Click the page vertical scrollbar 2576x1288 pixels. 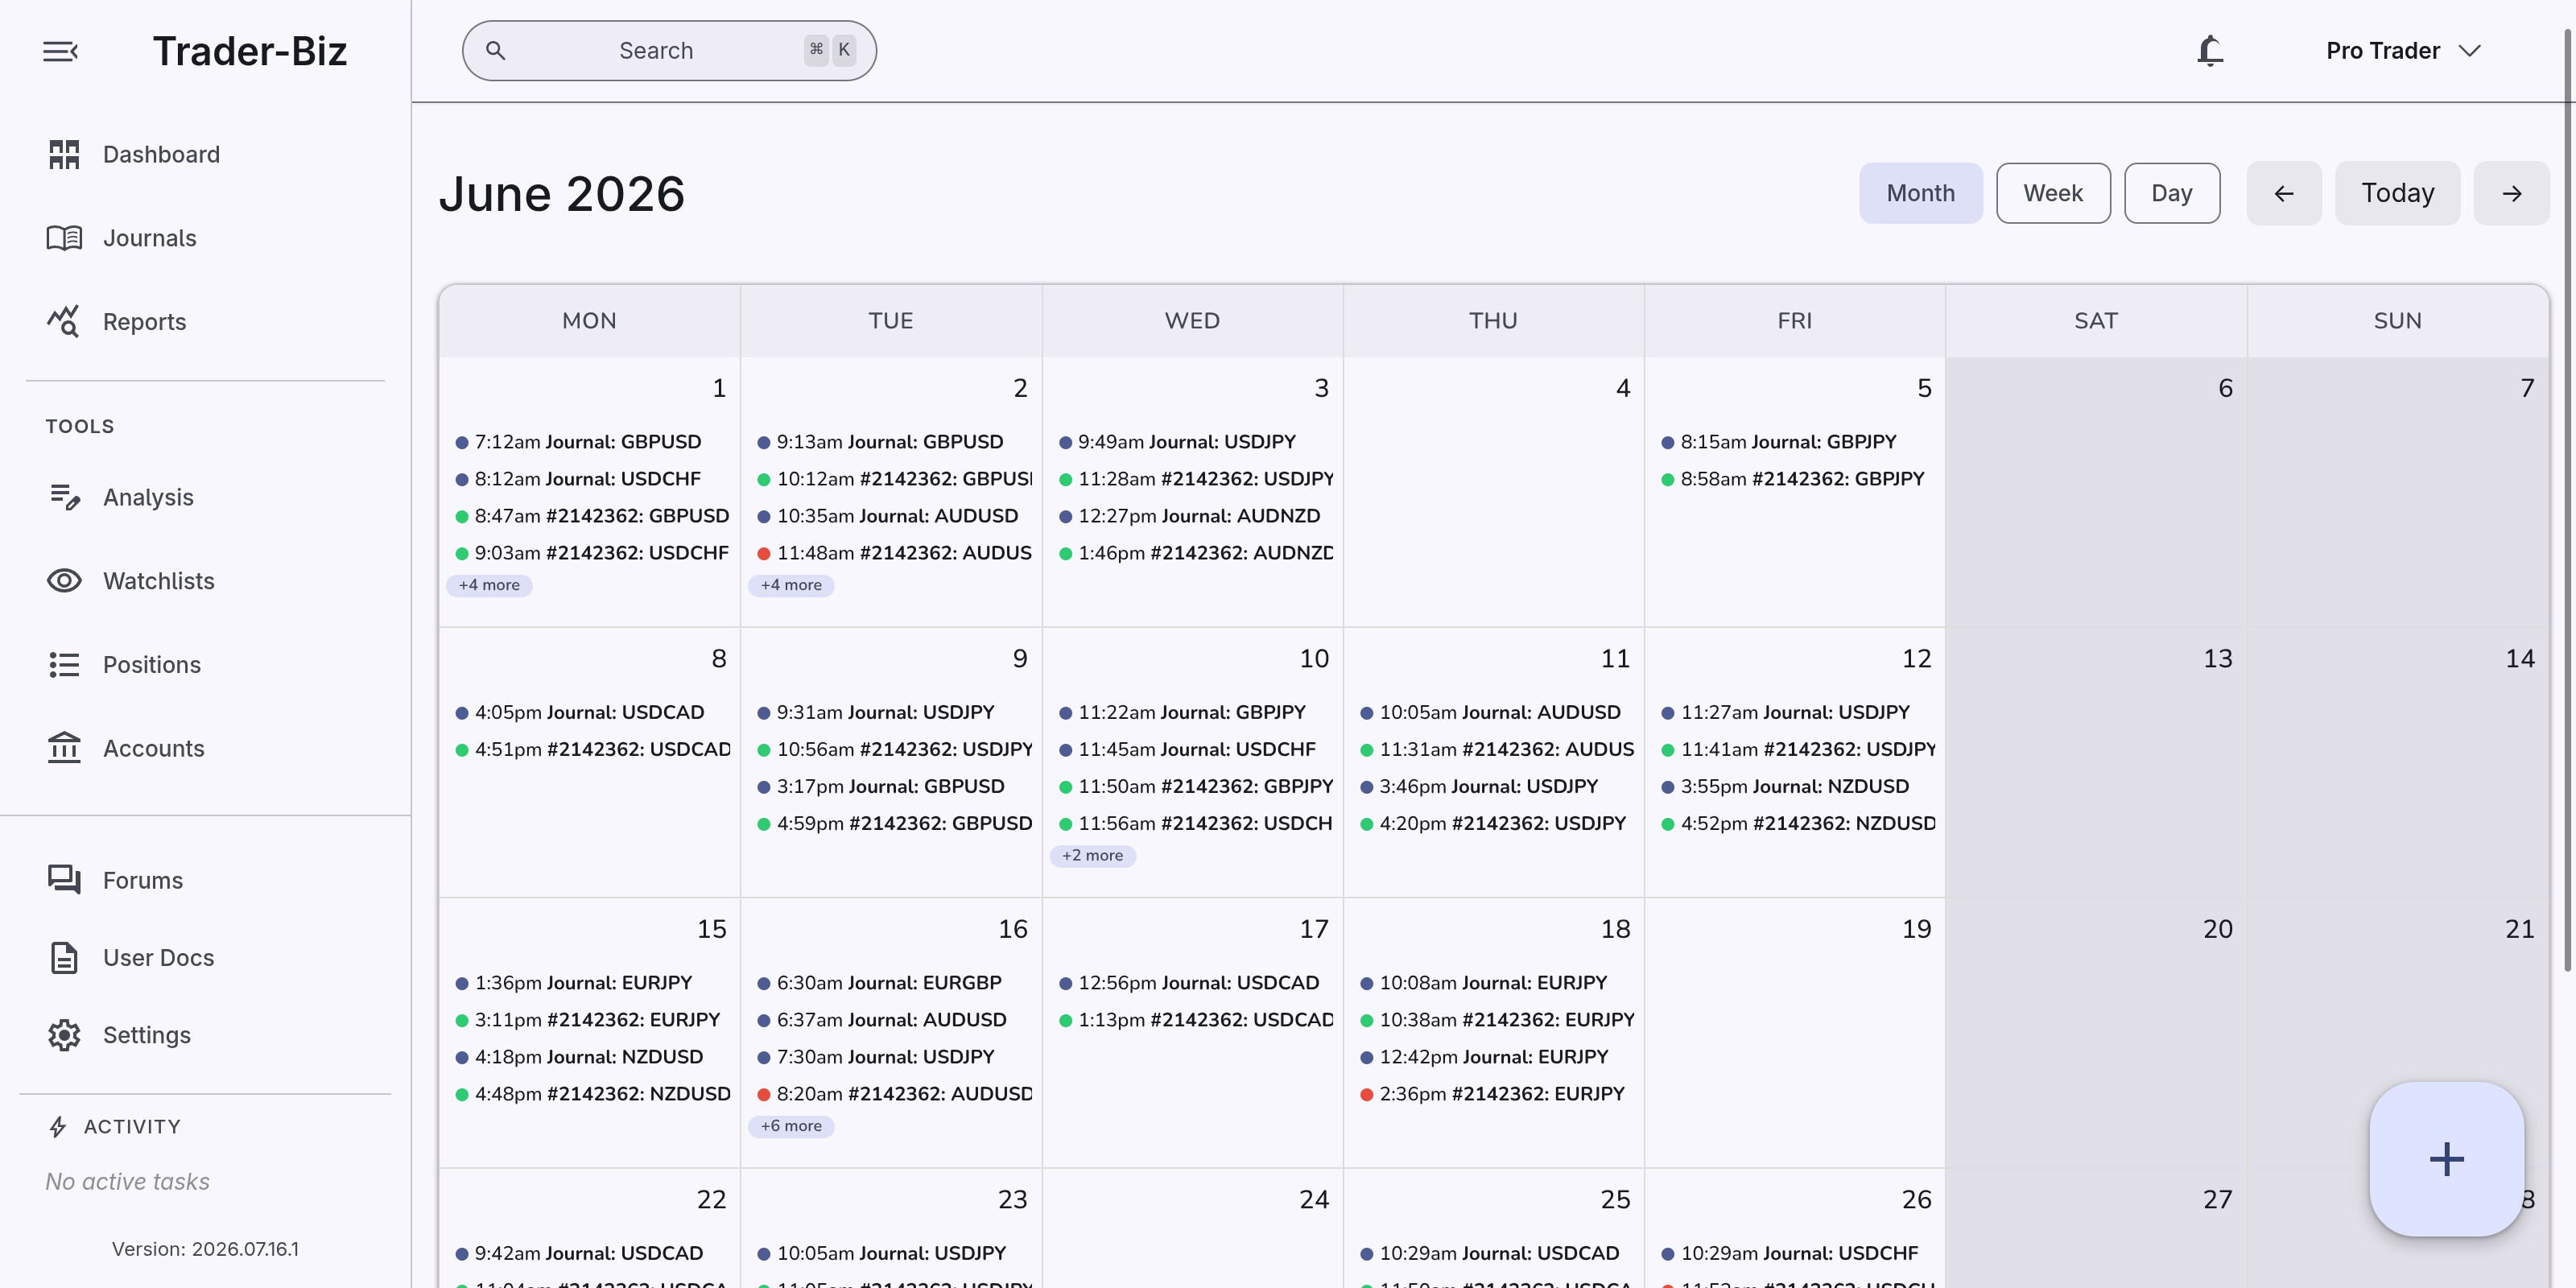click(x=2567, y=500)
